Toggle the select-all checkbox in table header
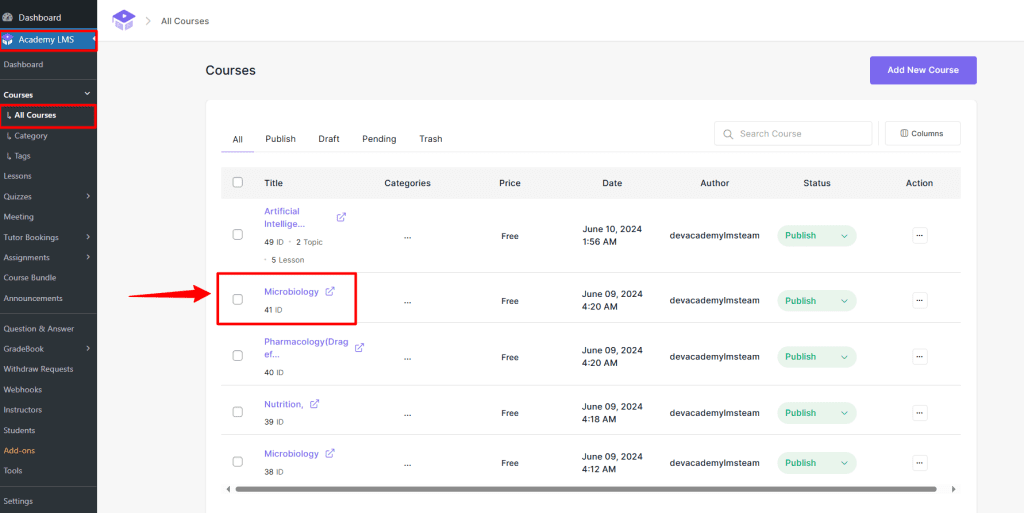The height and width of the screenshot is (513, 1024). [237, 182]
